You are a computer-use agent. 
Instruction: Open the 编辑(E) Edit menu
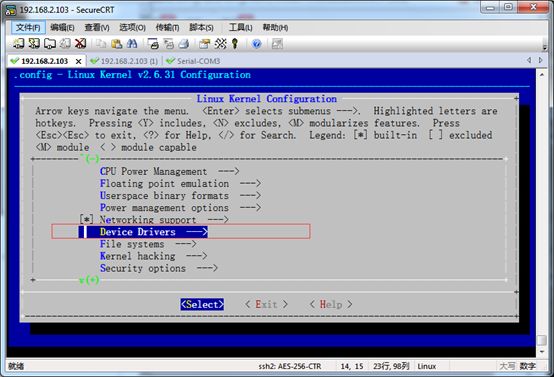pyautogui.click(x=62, y=28)
